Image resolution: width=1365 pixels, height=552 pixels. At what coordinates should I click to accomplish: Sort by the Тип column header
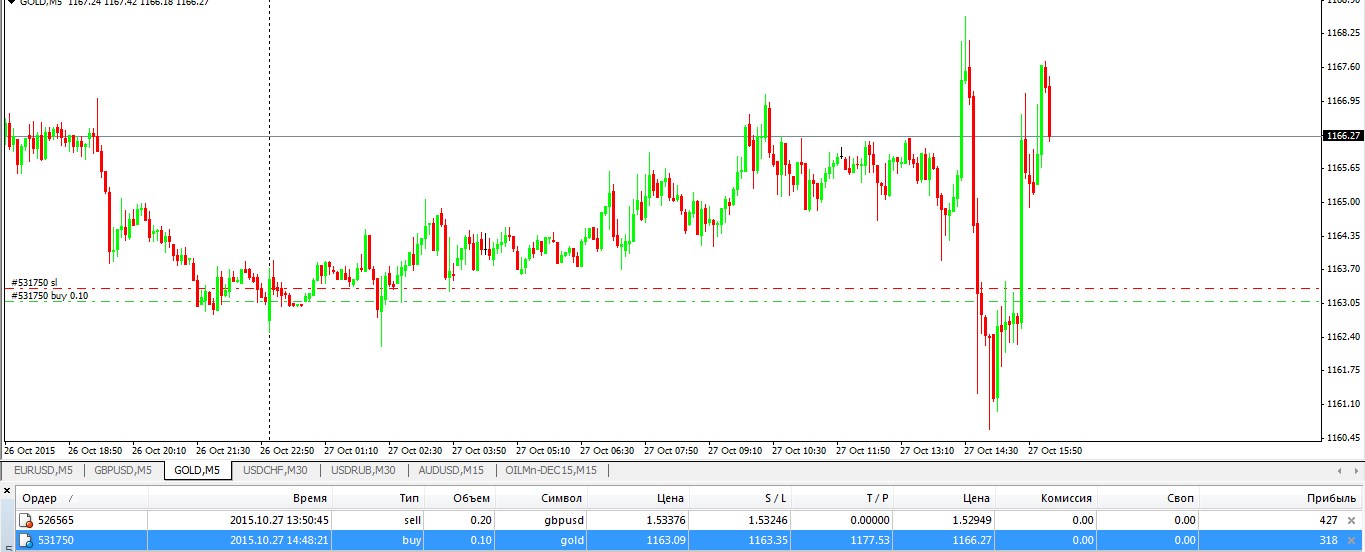(x=378, y=498)
